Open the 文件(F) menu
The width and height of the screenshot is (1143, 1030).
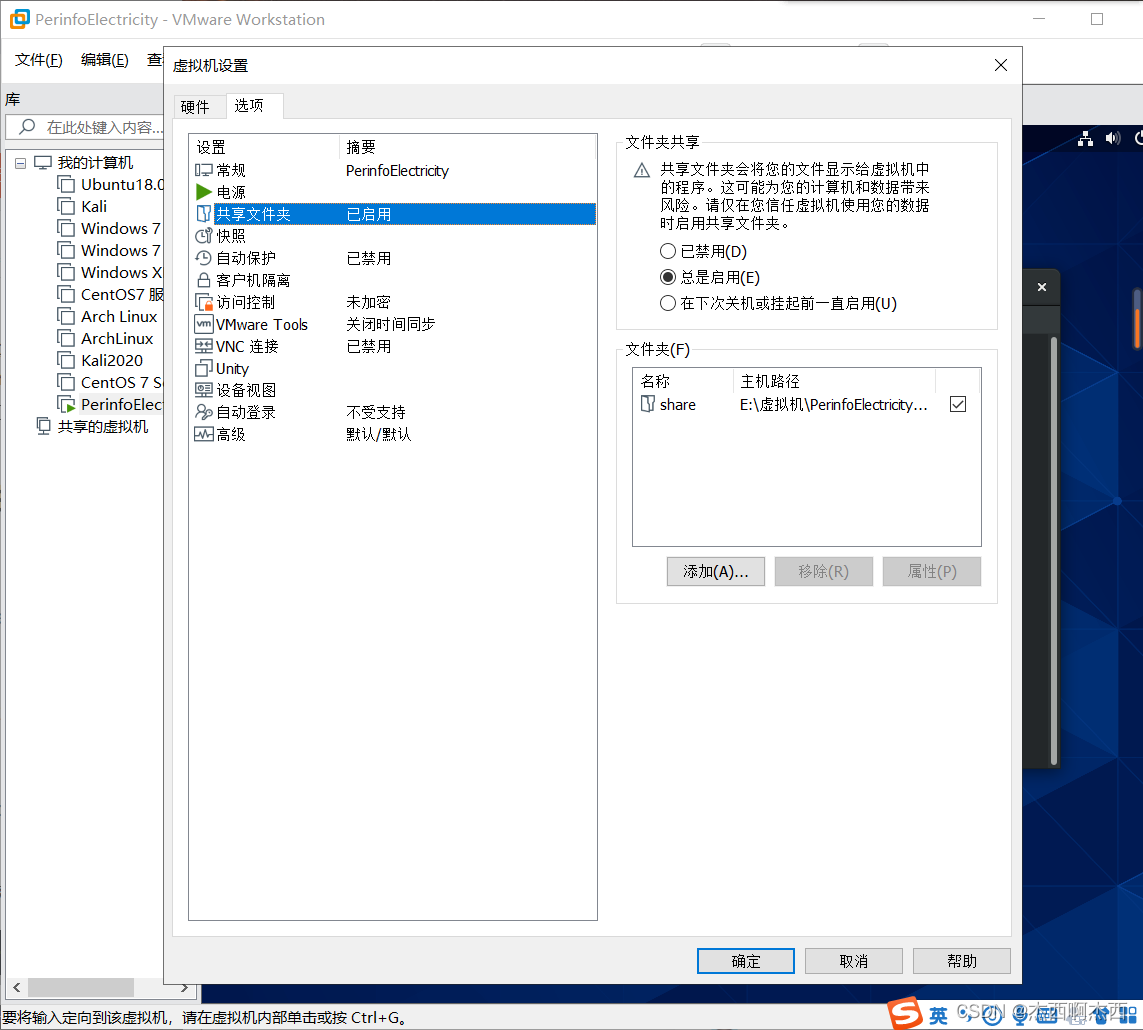click(39, 60)
